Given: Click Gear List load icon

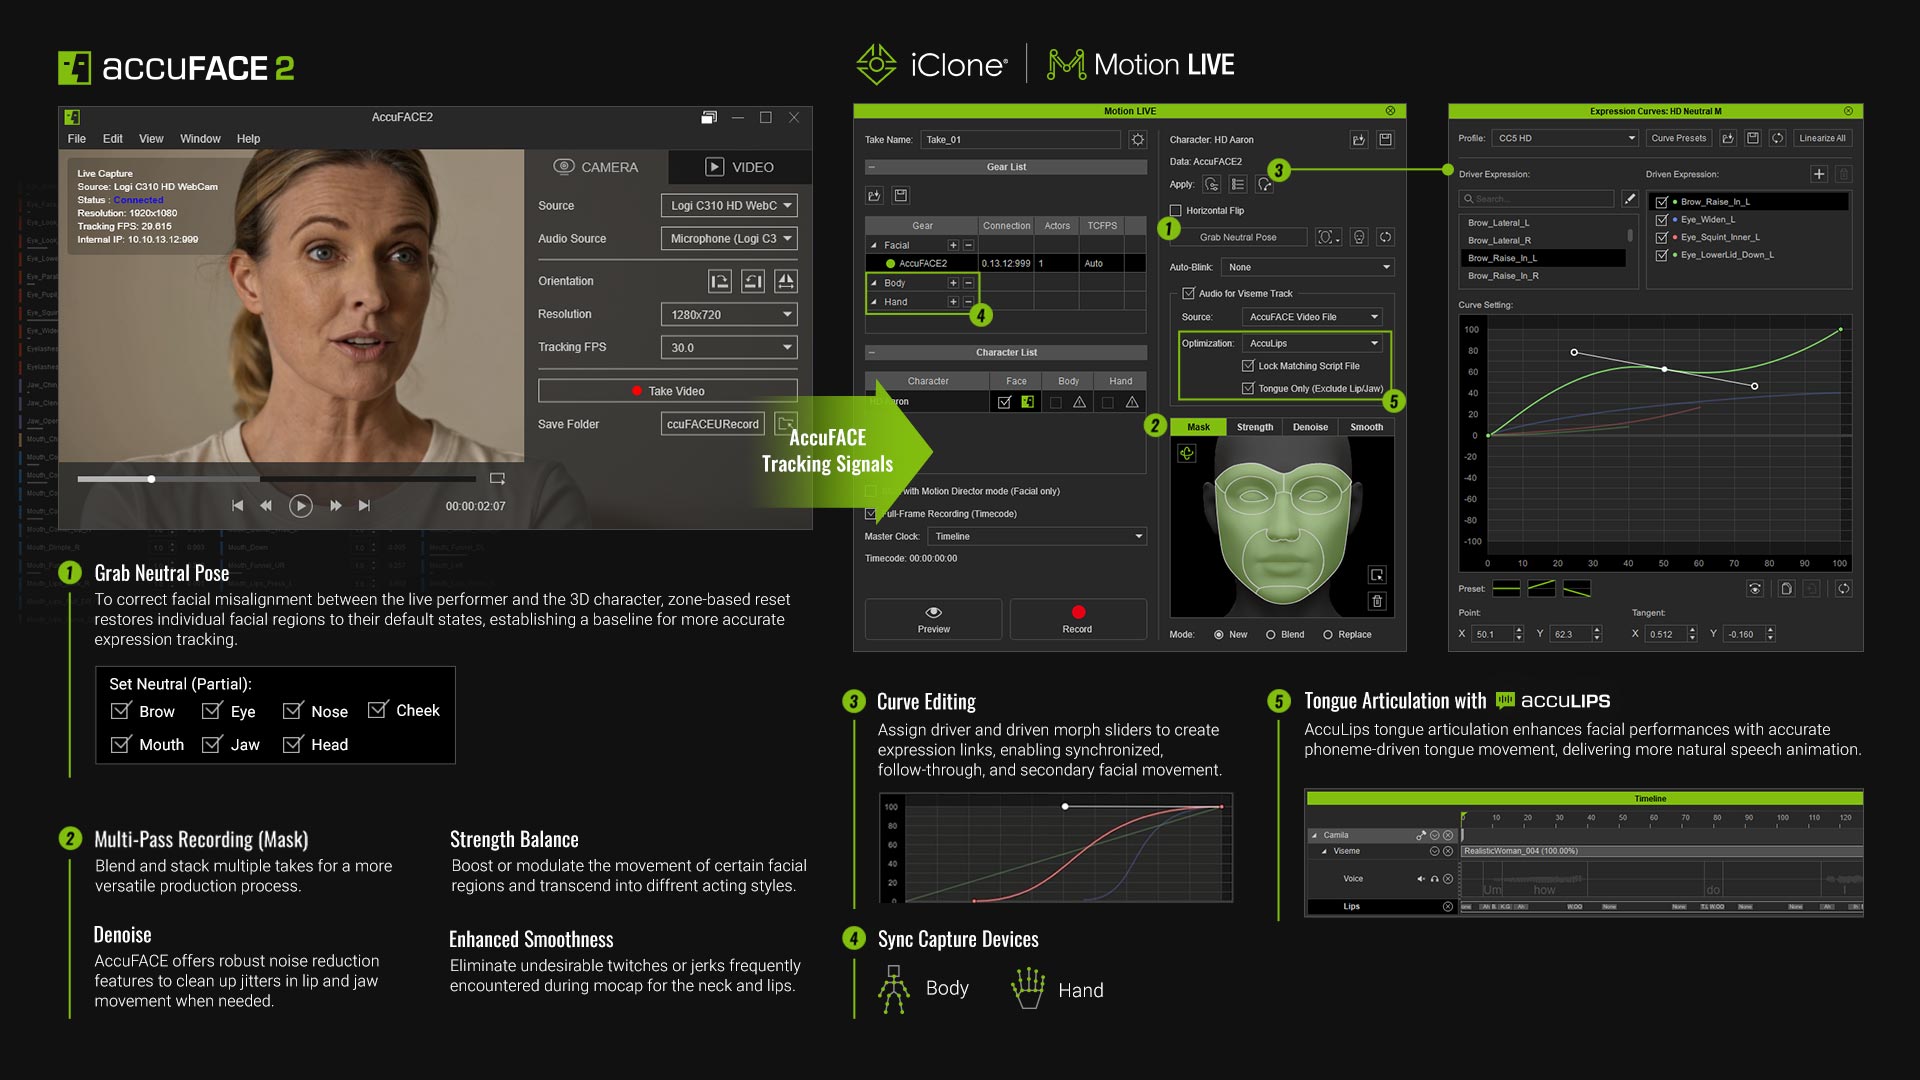Looking at the screenshot, I should point(874,196).
